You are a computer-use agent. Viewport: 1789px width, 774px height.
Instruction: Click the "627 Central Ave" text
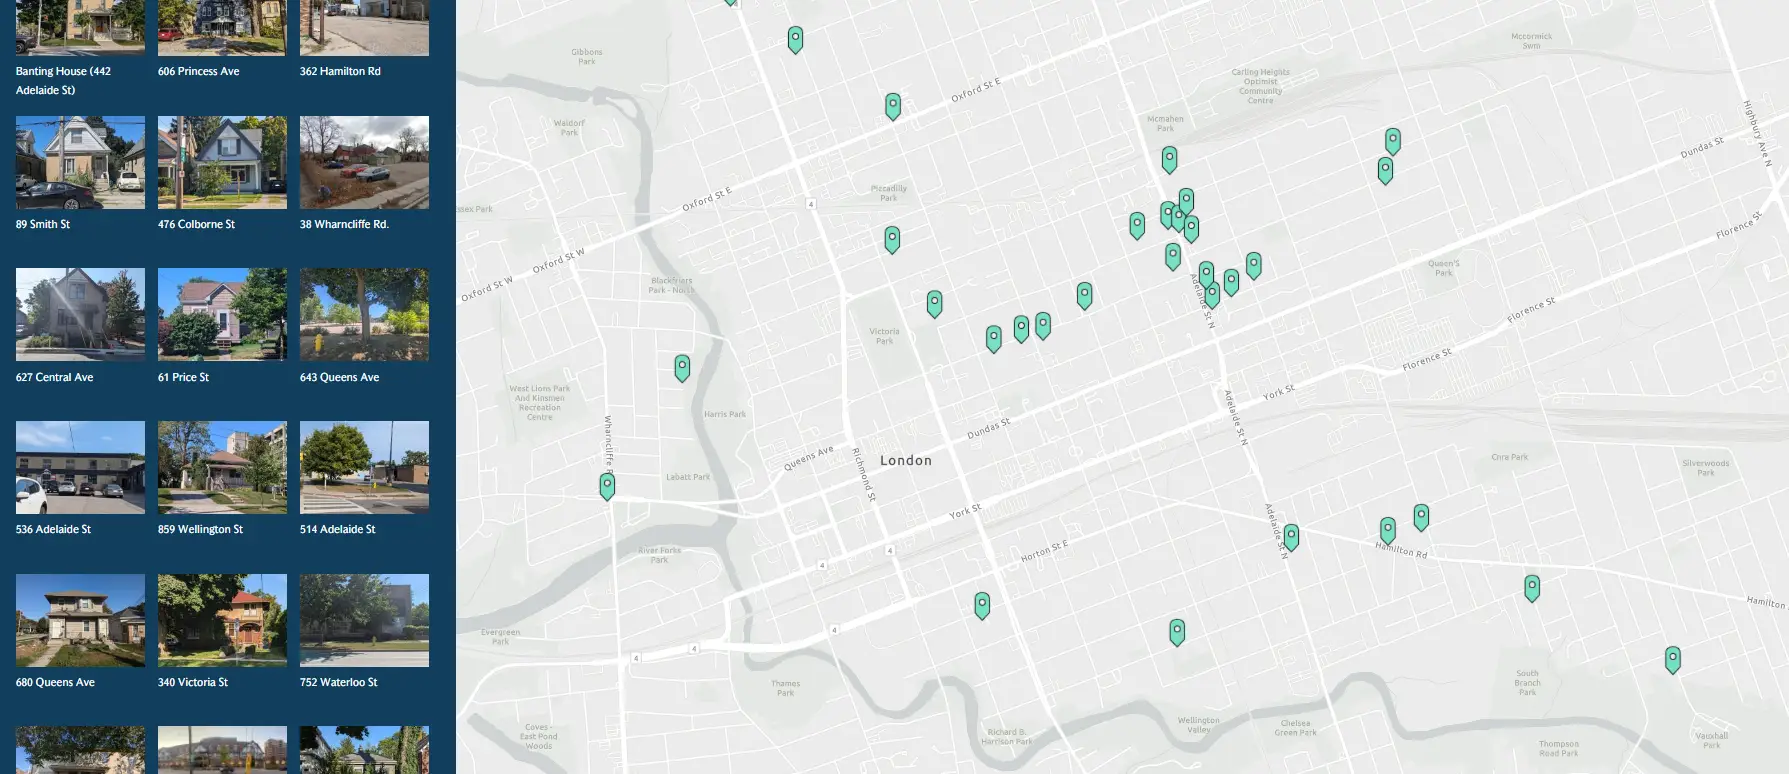[54, 377]
